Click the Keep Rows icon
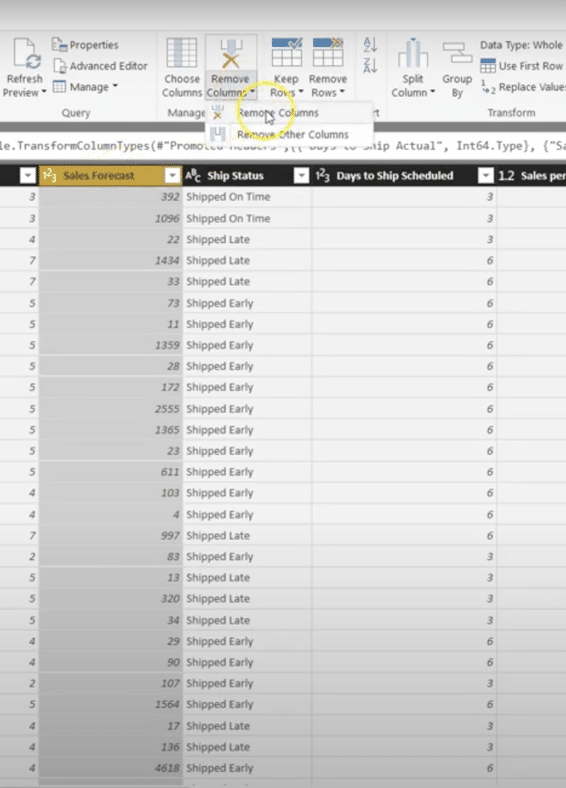566x788 pixels. pyautogui.click(x=287, y=52)
